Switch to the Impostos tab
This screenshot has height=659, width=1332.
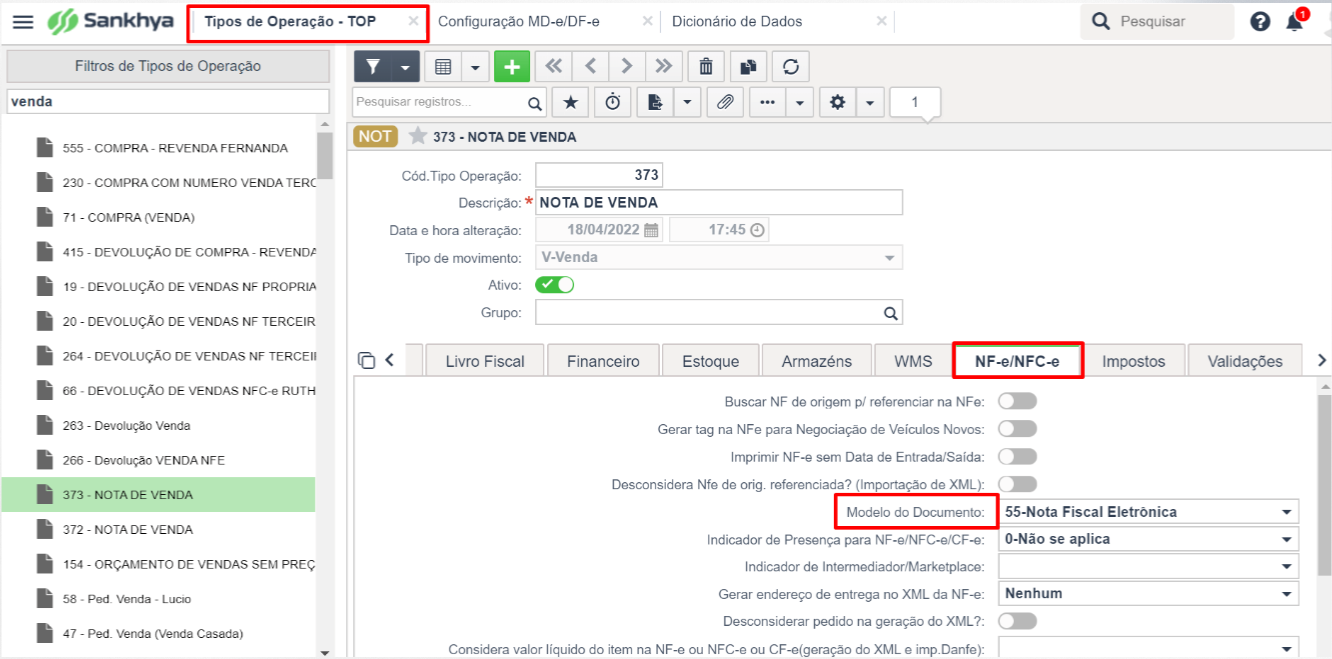coord(1135,360)
